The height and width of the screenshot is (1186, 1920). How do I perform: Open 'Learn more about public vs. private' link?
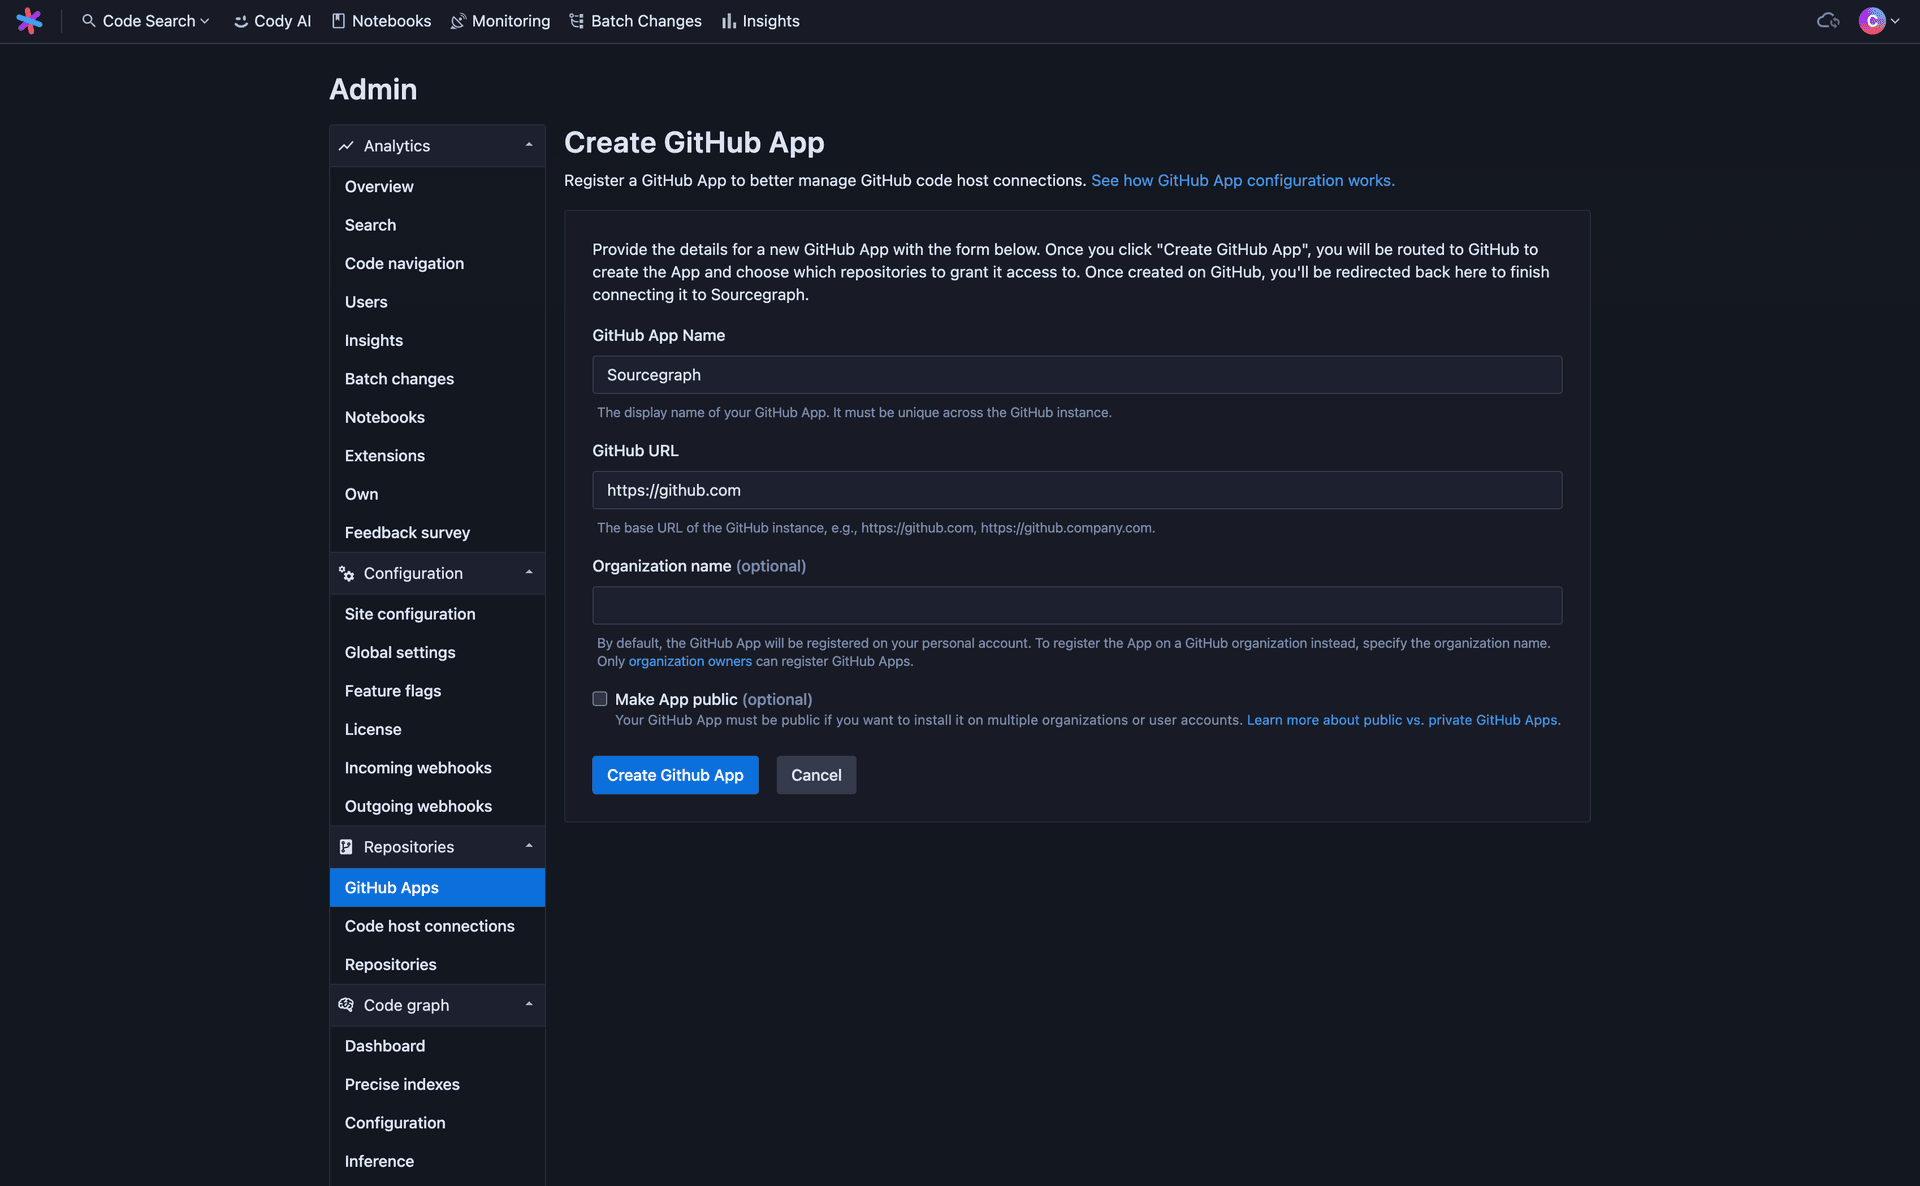pos(1403,720)
